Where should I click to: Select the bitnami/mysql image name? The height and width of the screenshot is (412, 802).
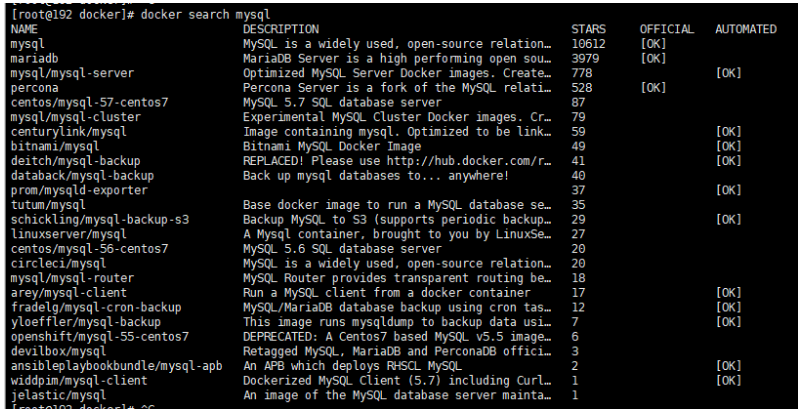pos(55,146)
